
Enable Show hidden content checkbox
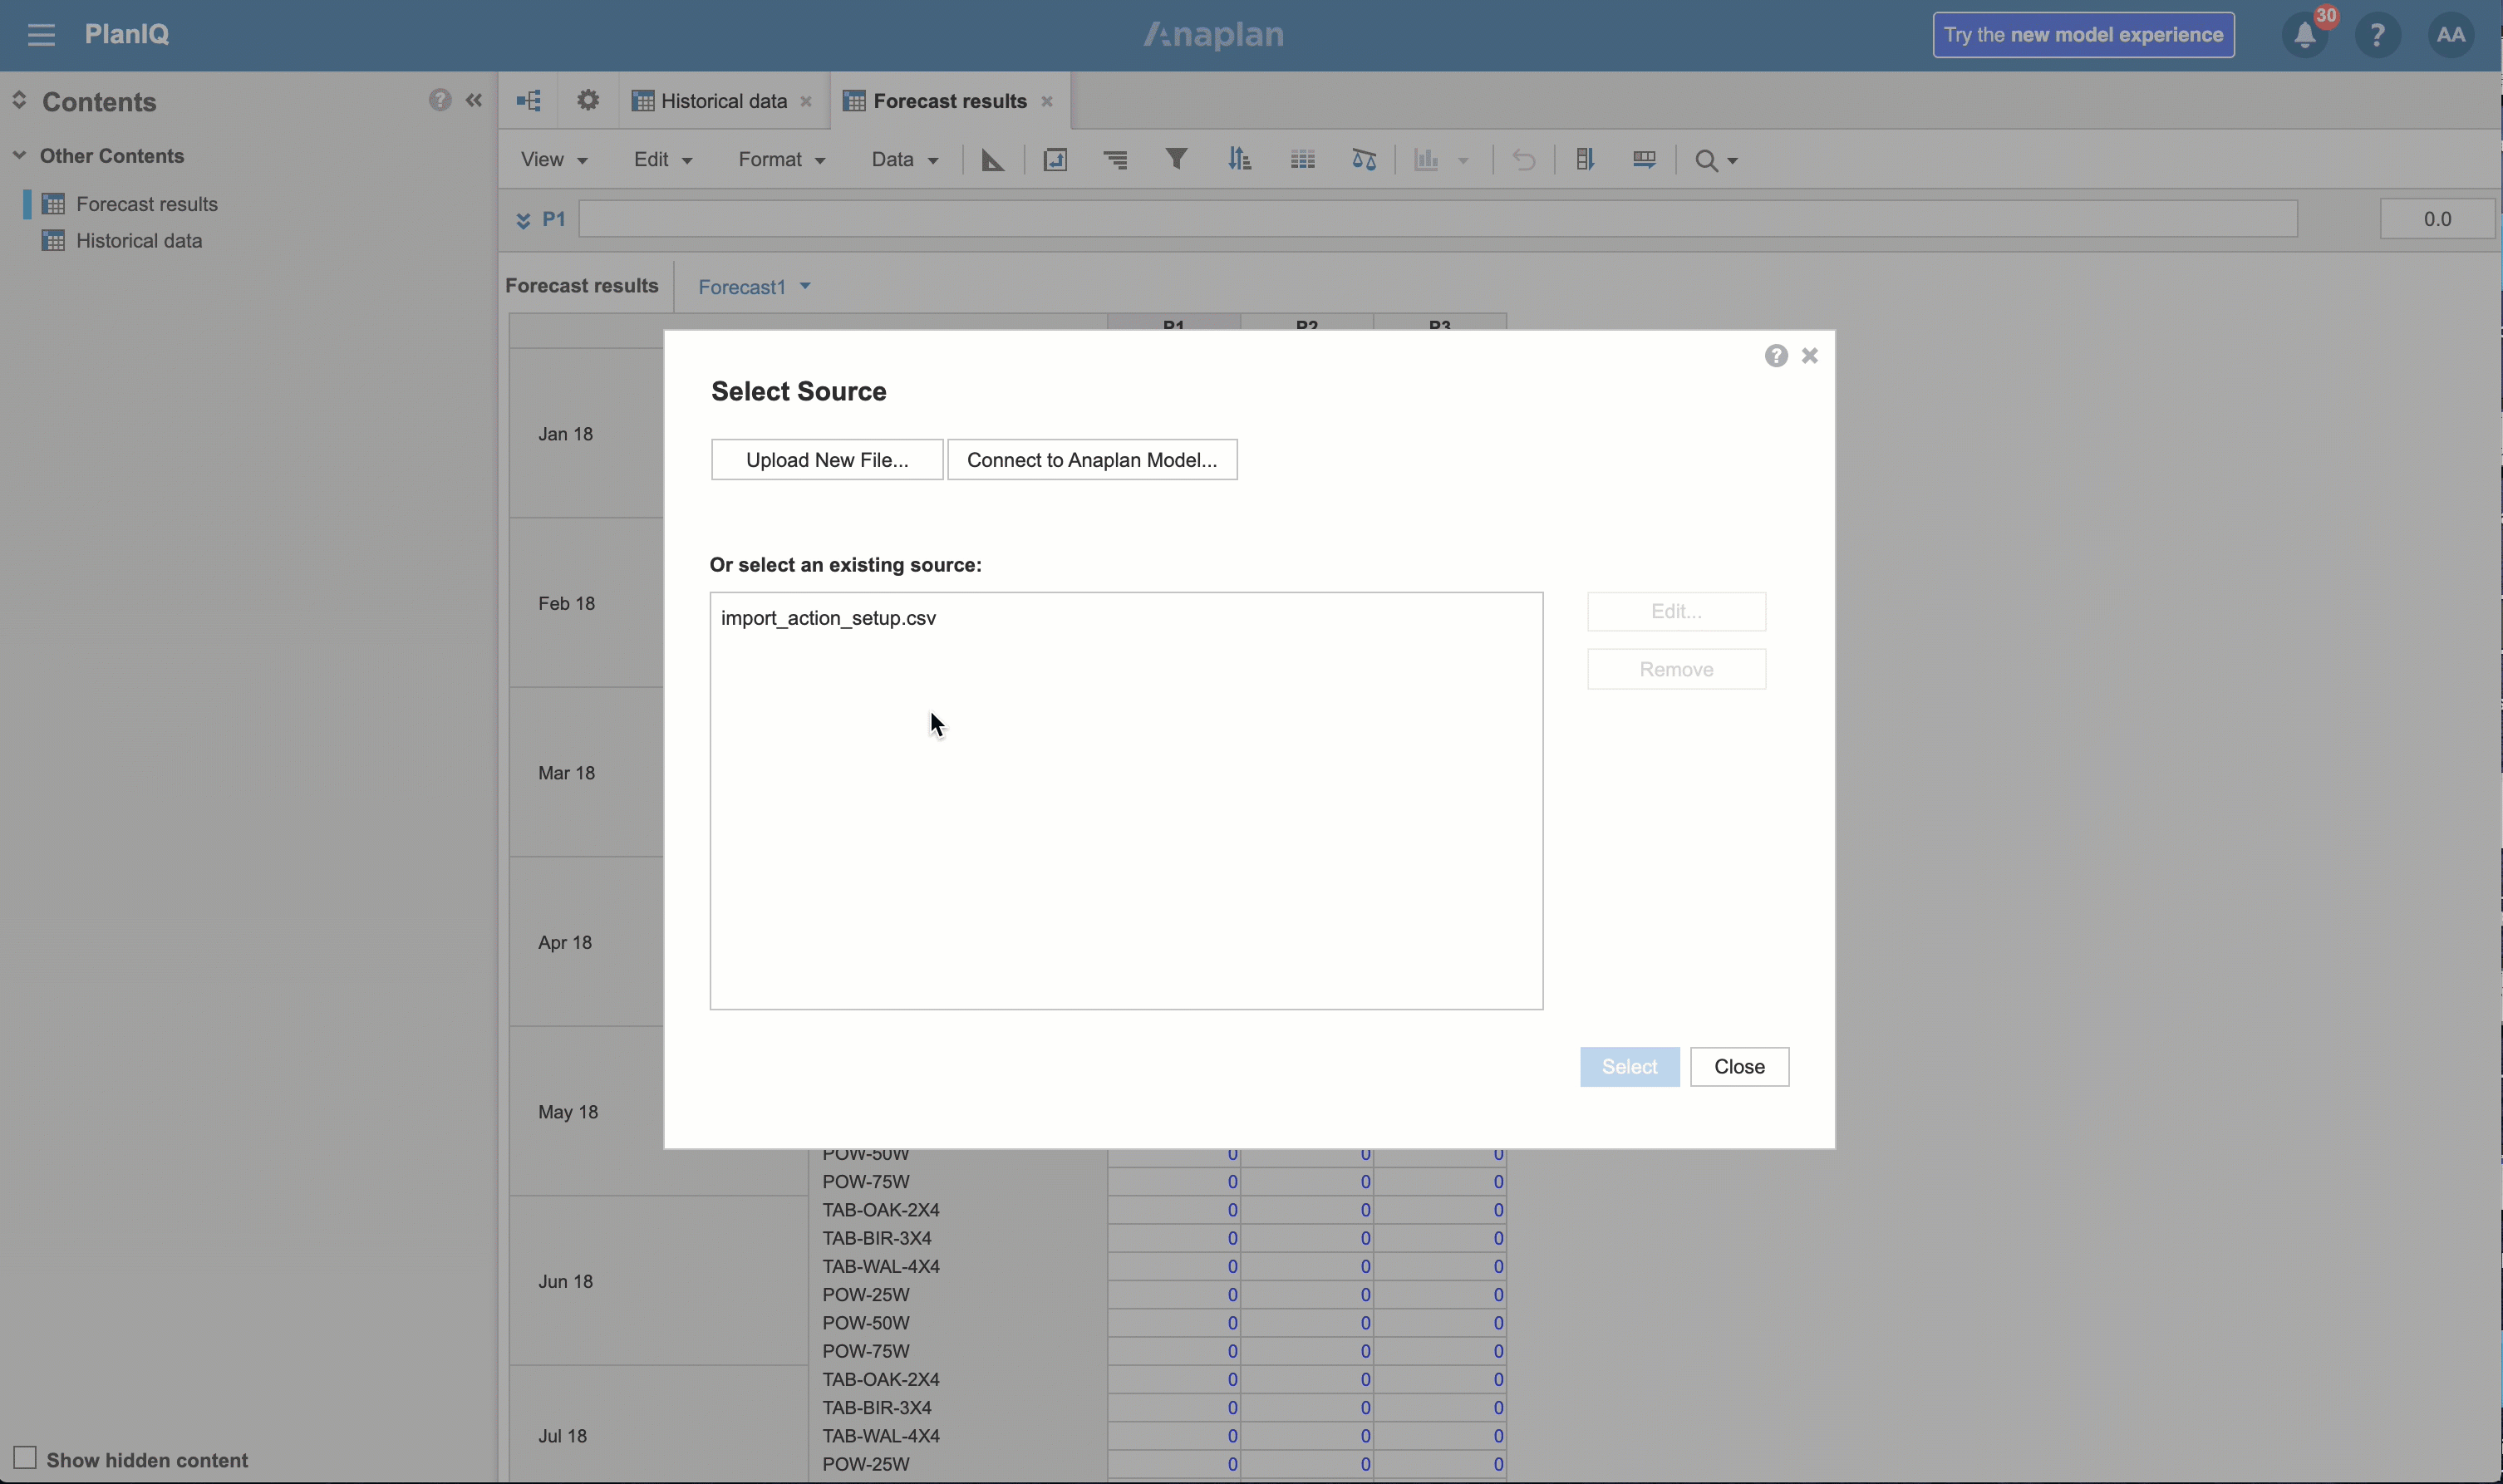pos(25,1458)
